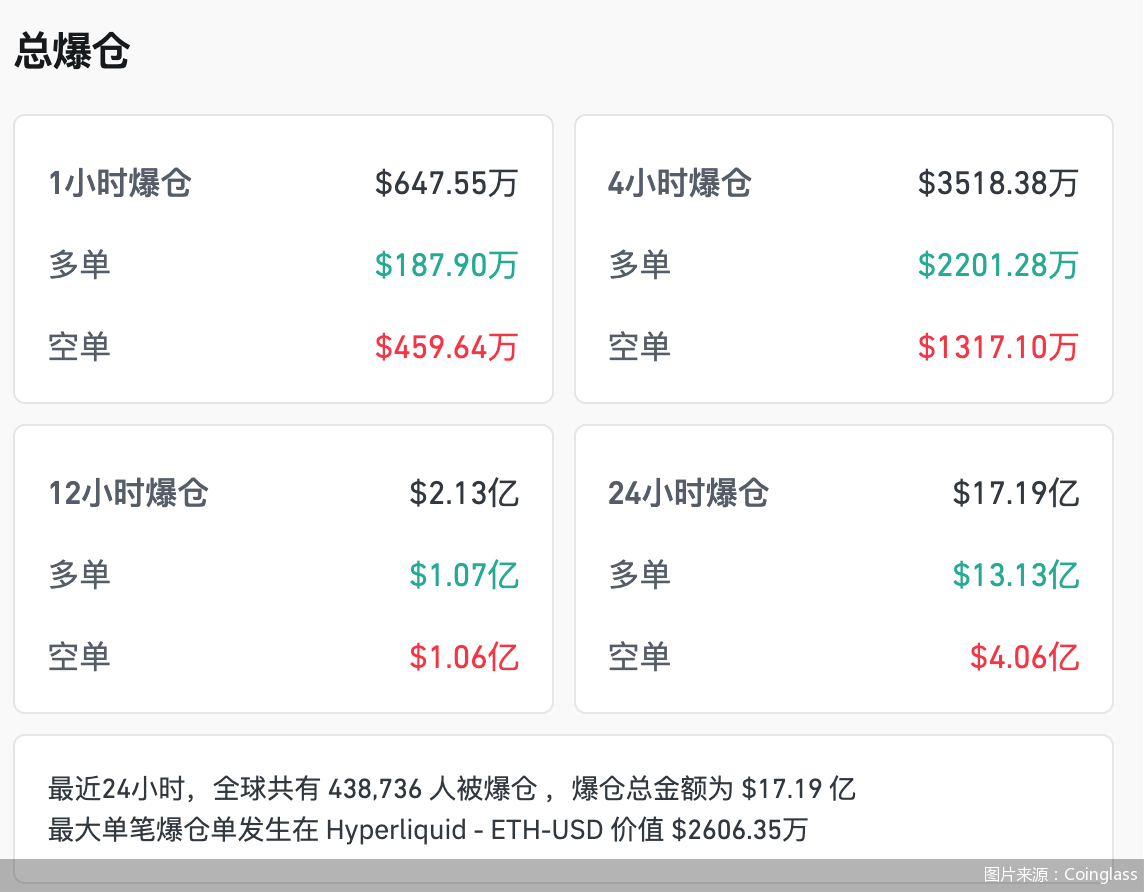This screenshot has height=892, width=1144.
Task: Click the $2201.28万 long position figure
Action: pos(997,265)
